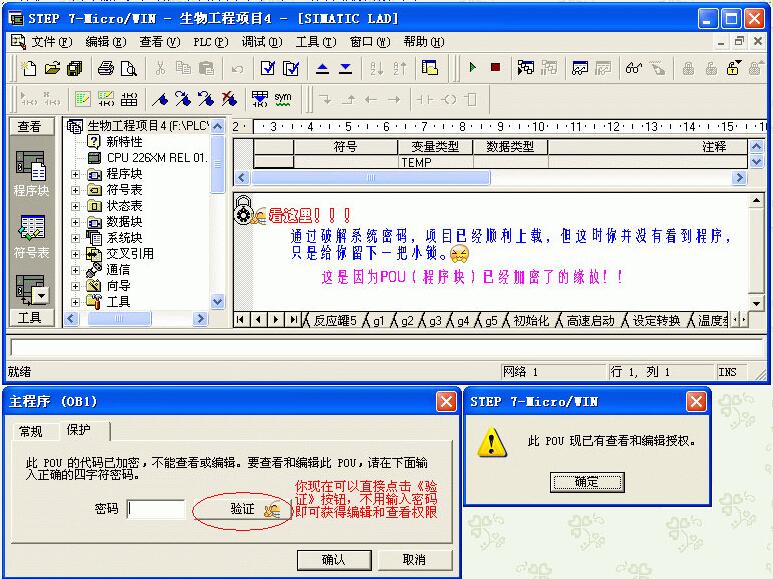Open the 文件(F) menu
The image size is (773, 579).
click(52, 42)
